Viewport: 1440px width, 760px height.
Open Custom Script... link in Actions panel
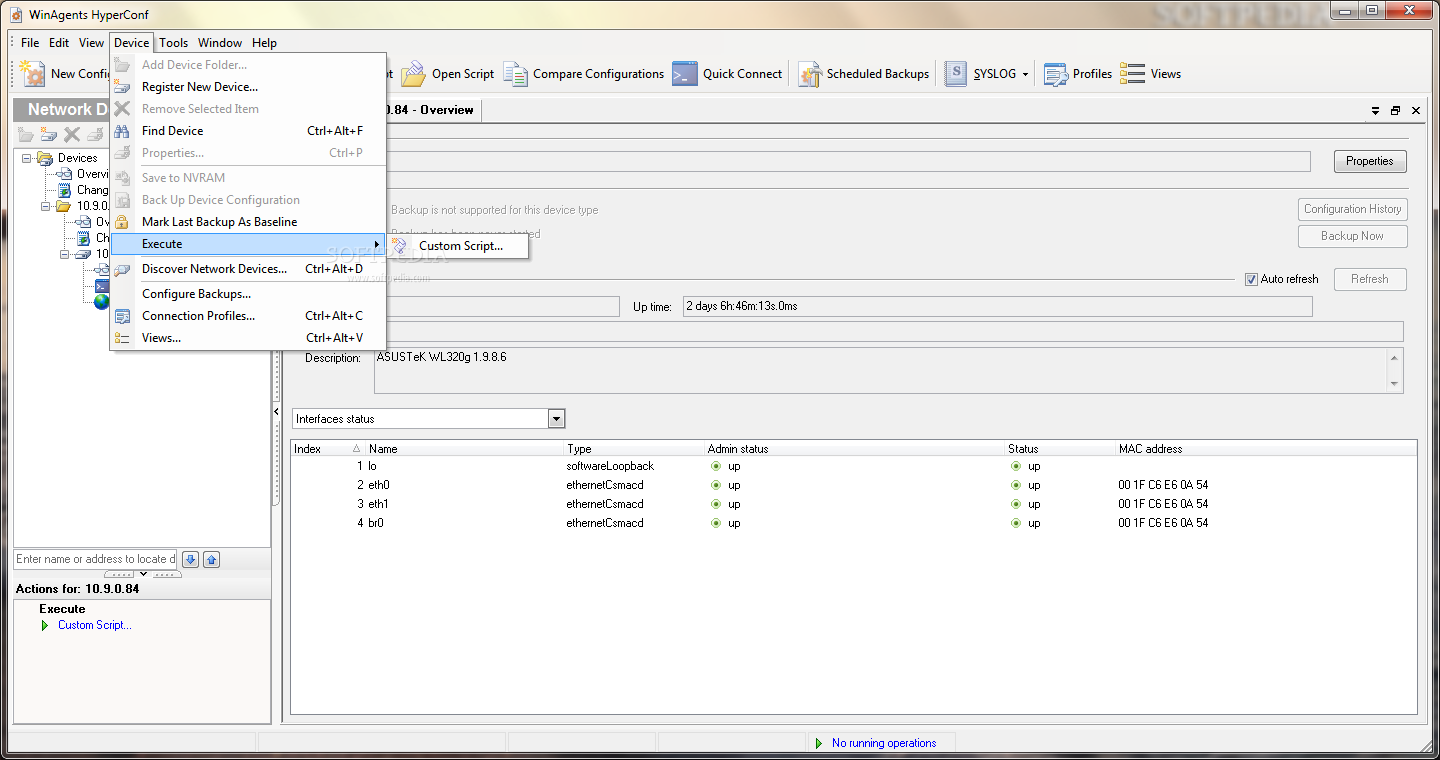95,625
